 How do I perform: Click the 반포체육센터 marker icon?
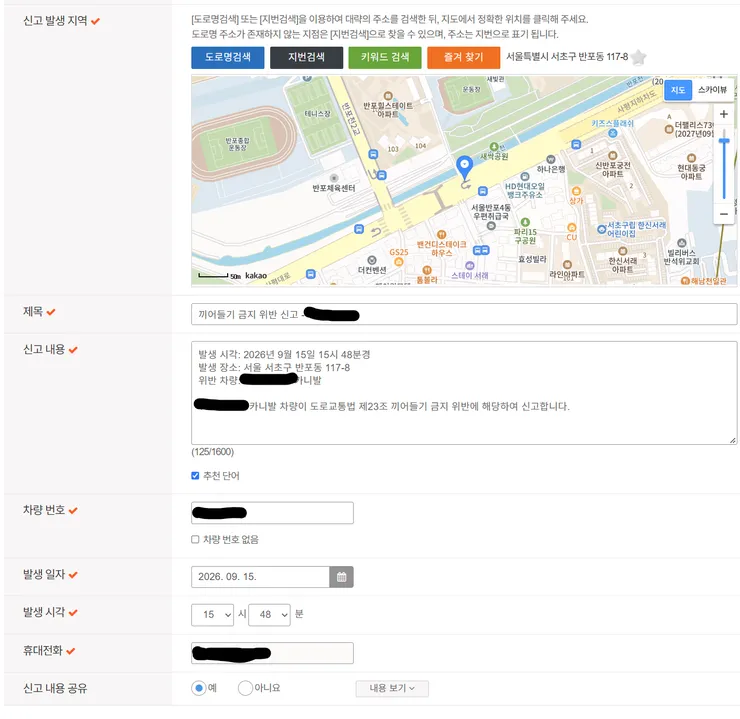[334, 178]
